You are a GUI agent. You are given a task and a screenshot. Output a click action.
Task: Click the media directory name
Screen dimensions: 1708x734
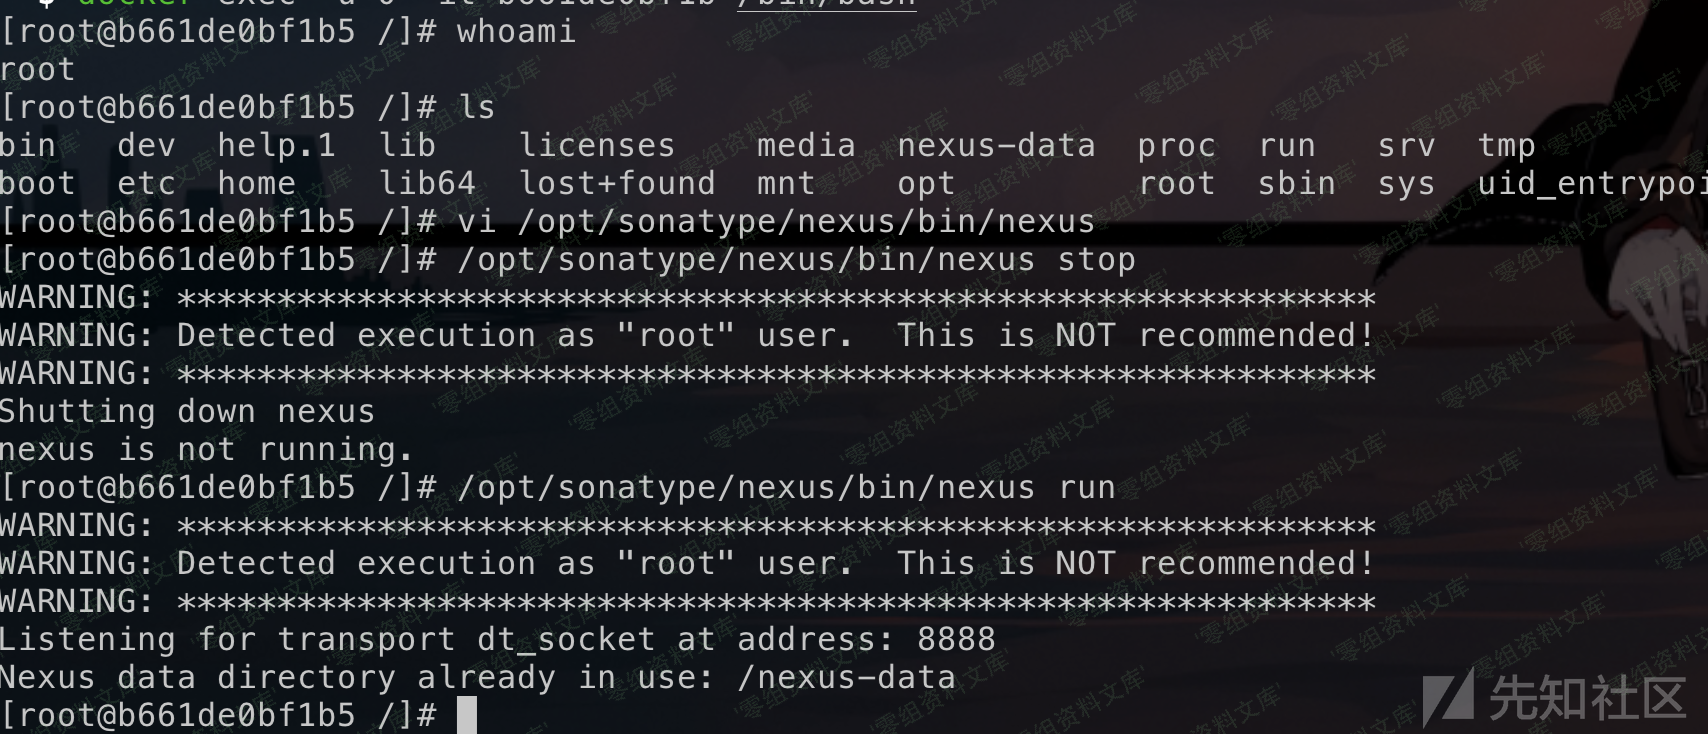click(x=806, y=146)
